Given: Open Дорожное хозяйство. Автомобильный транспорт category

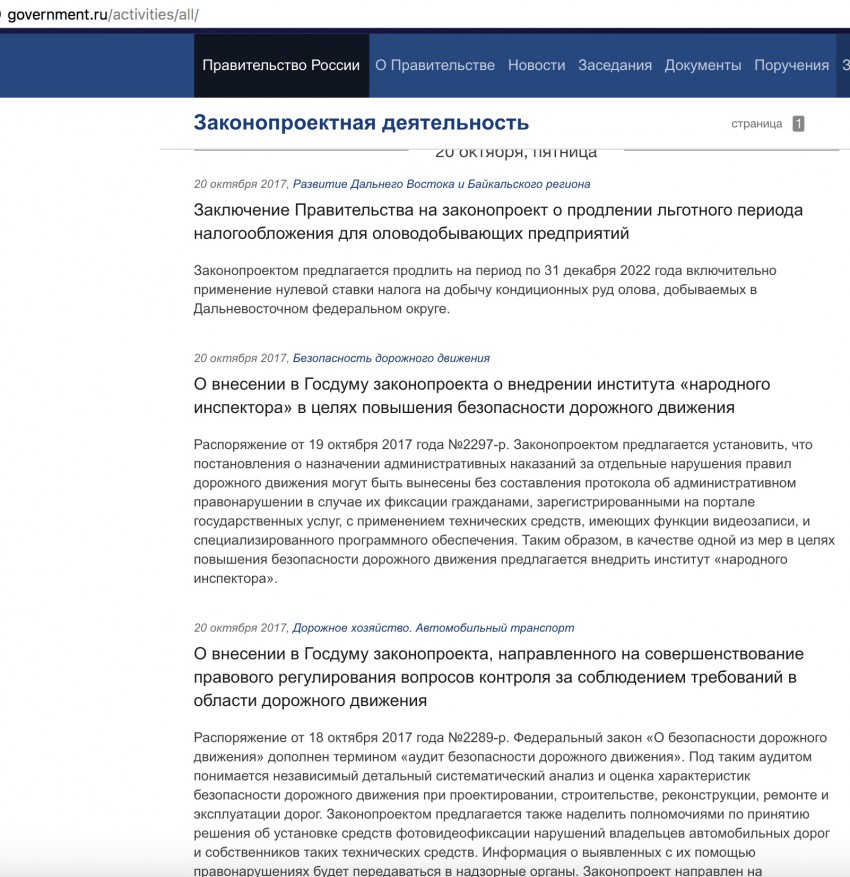Looking at the screenshot, I should pyautogui.click(x=433, y=628).
